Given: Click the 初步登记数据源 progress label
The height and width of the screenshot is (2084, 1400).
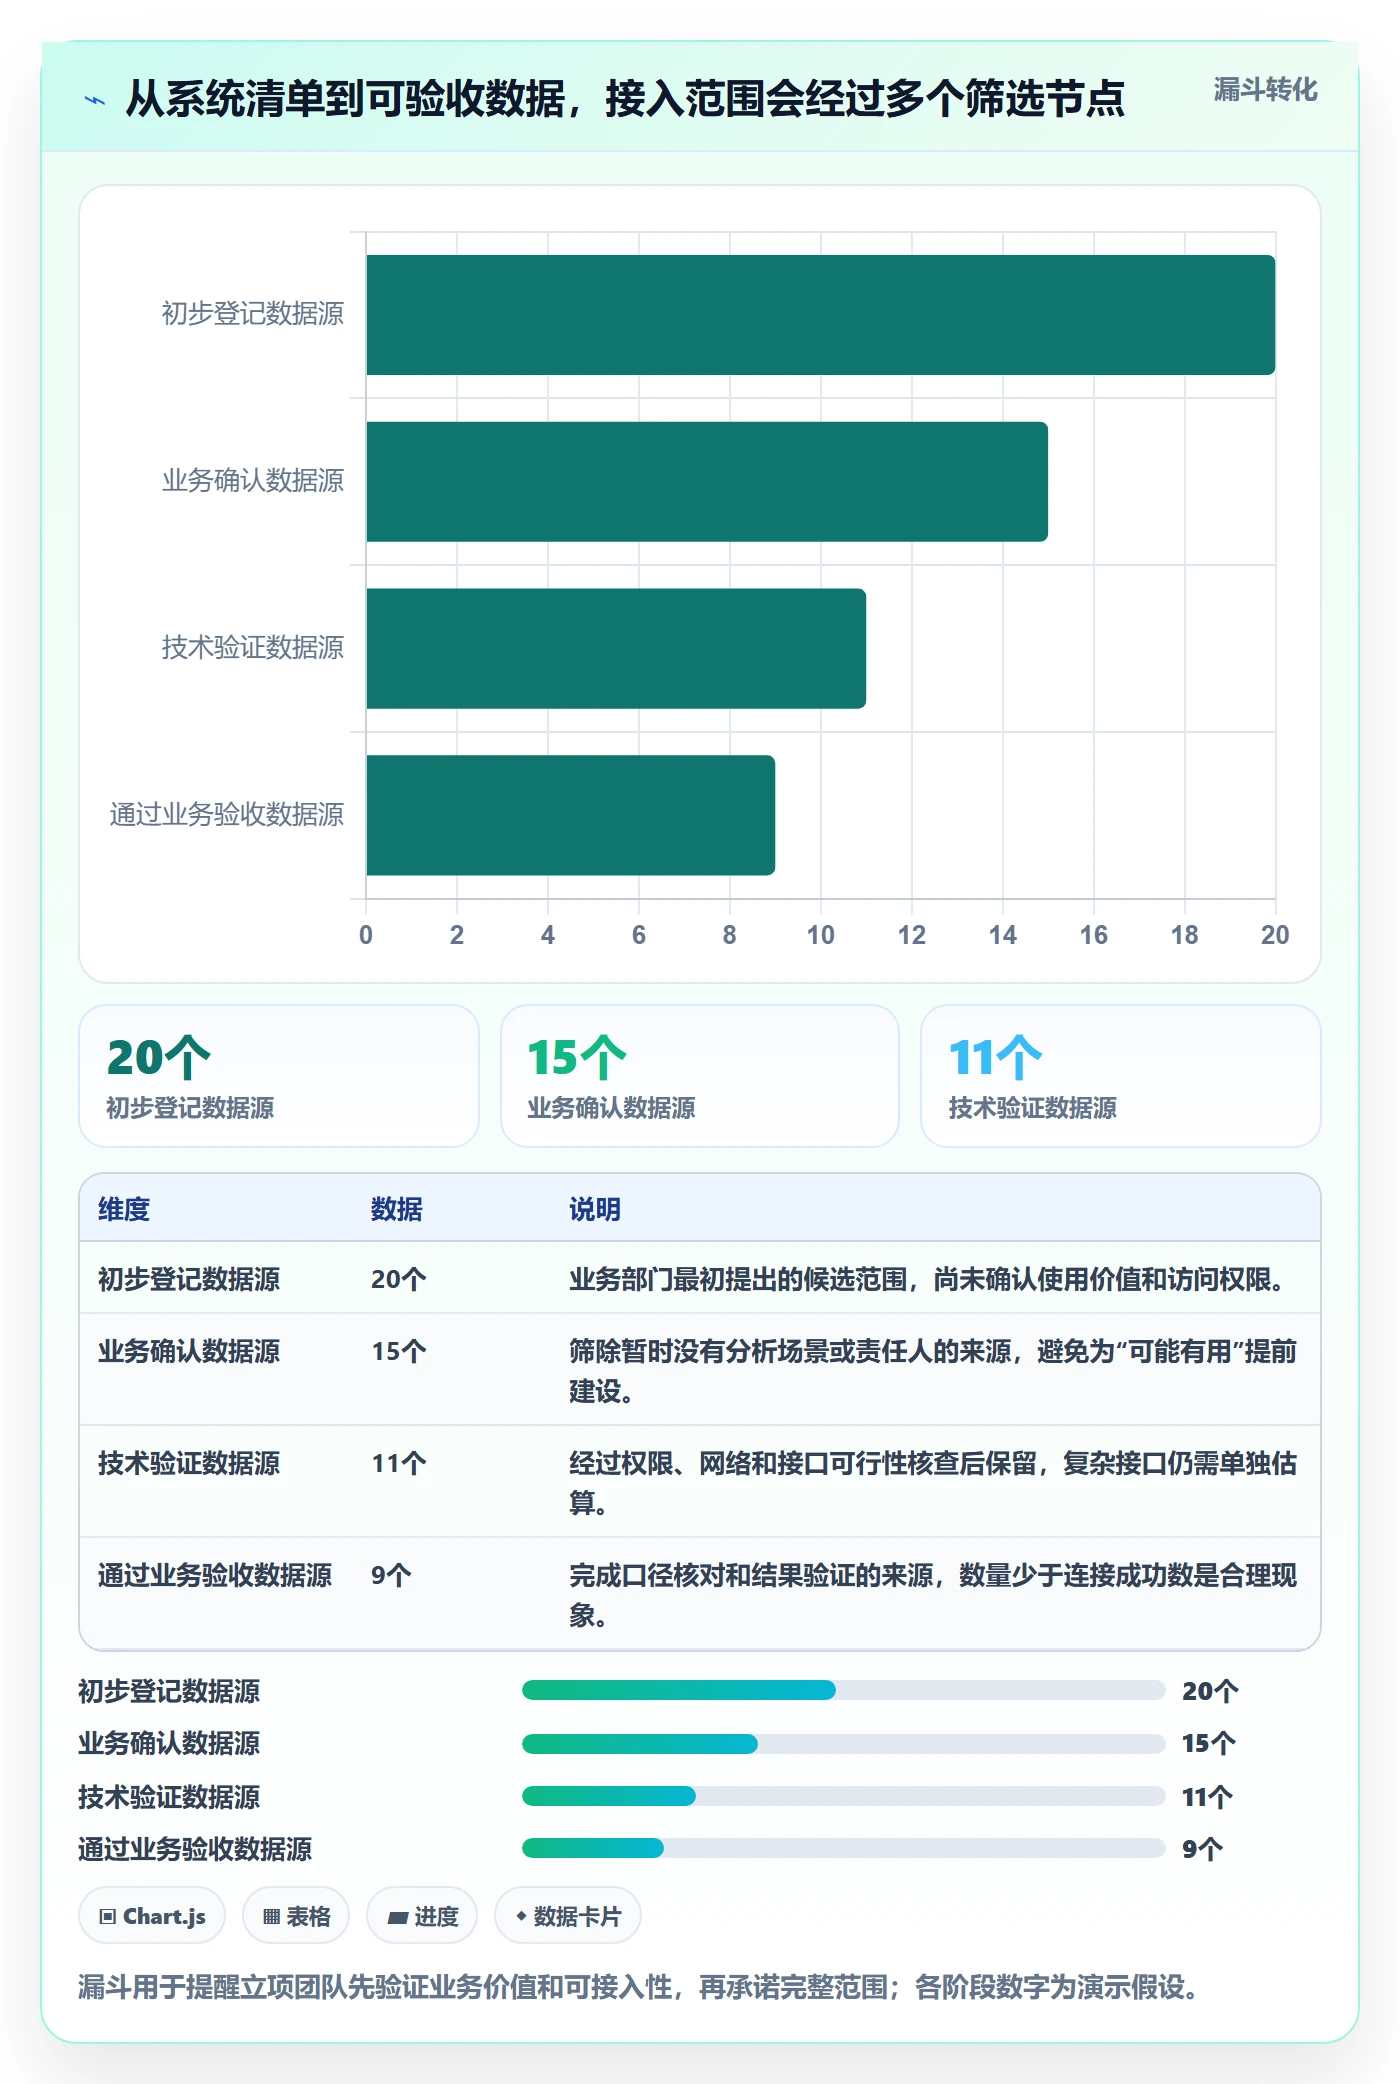Looking at the screenshot, I should point(169,1691).
